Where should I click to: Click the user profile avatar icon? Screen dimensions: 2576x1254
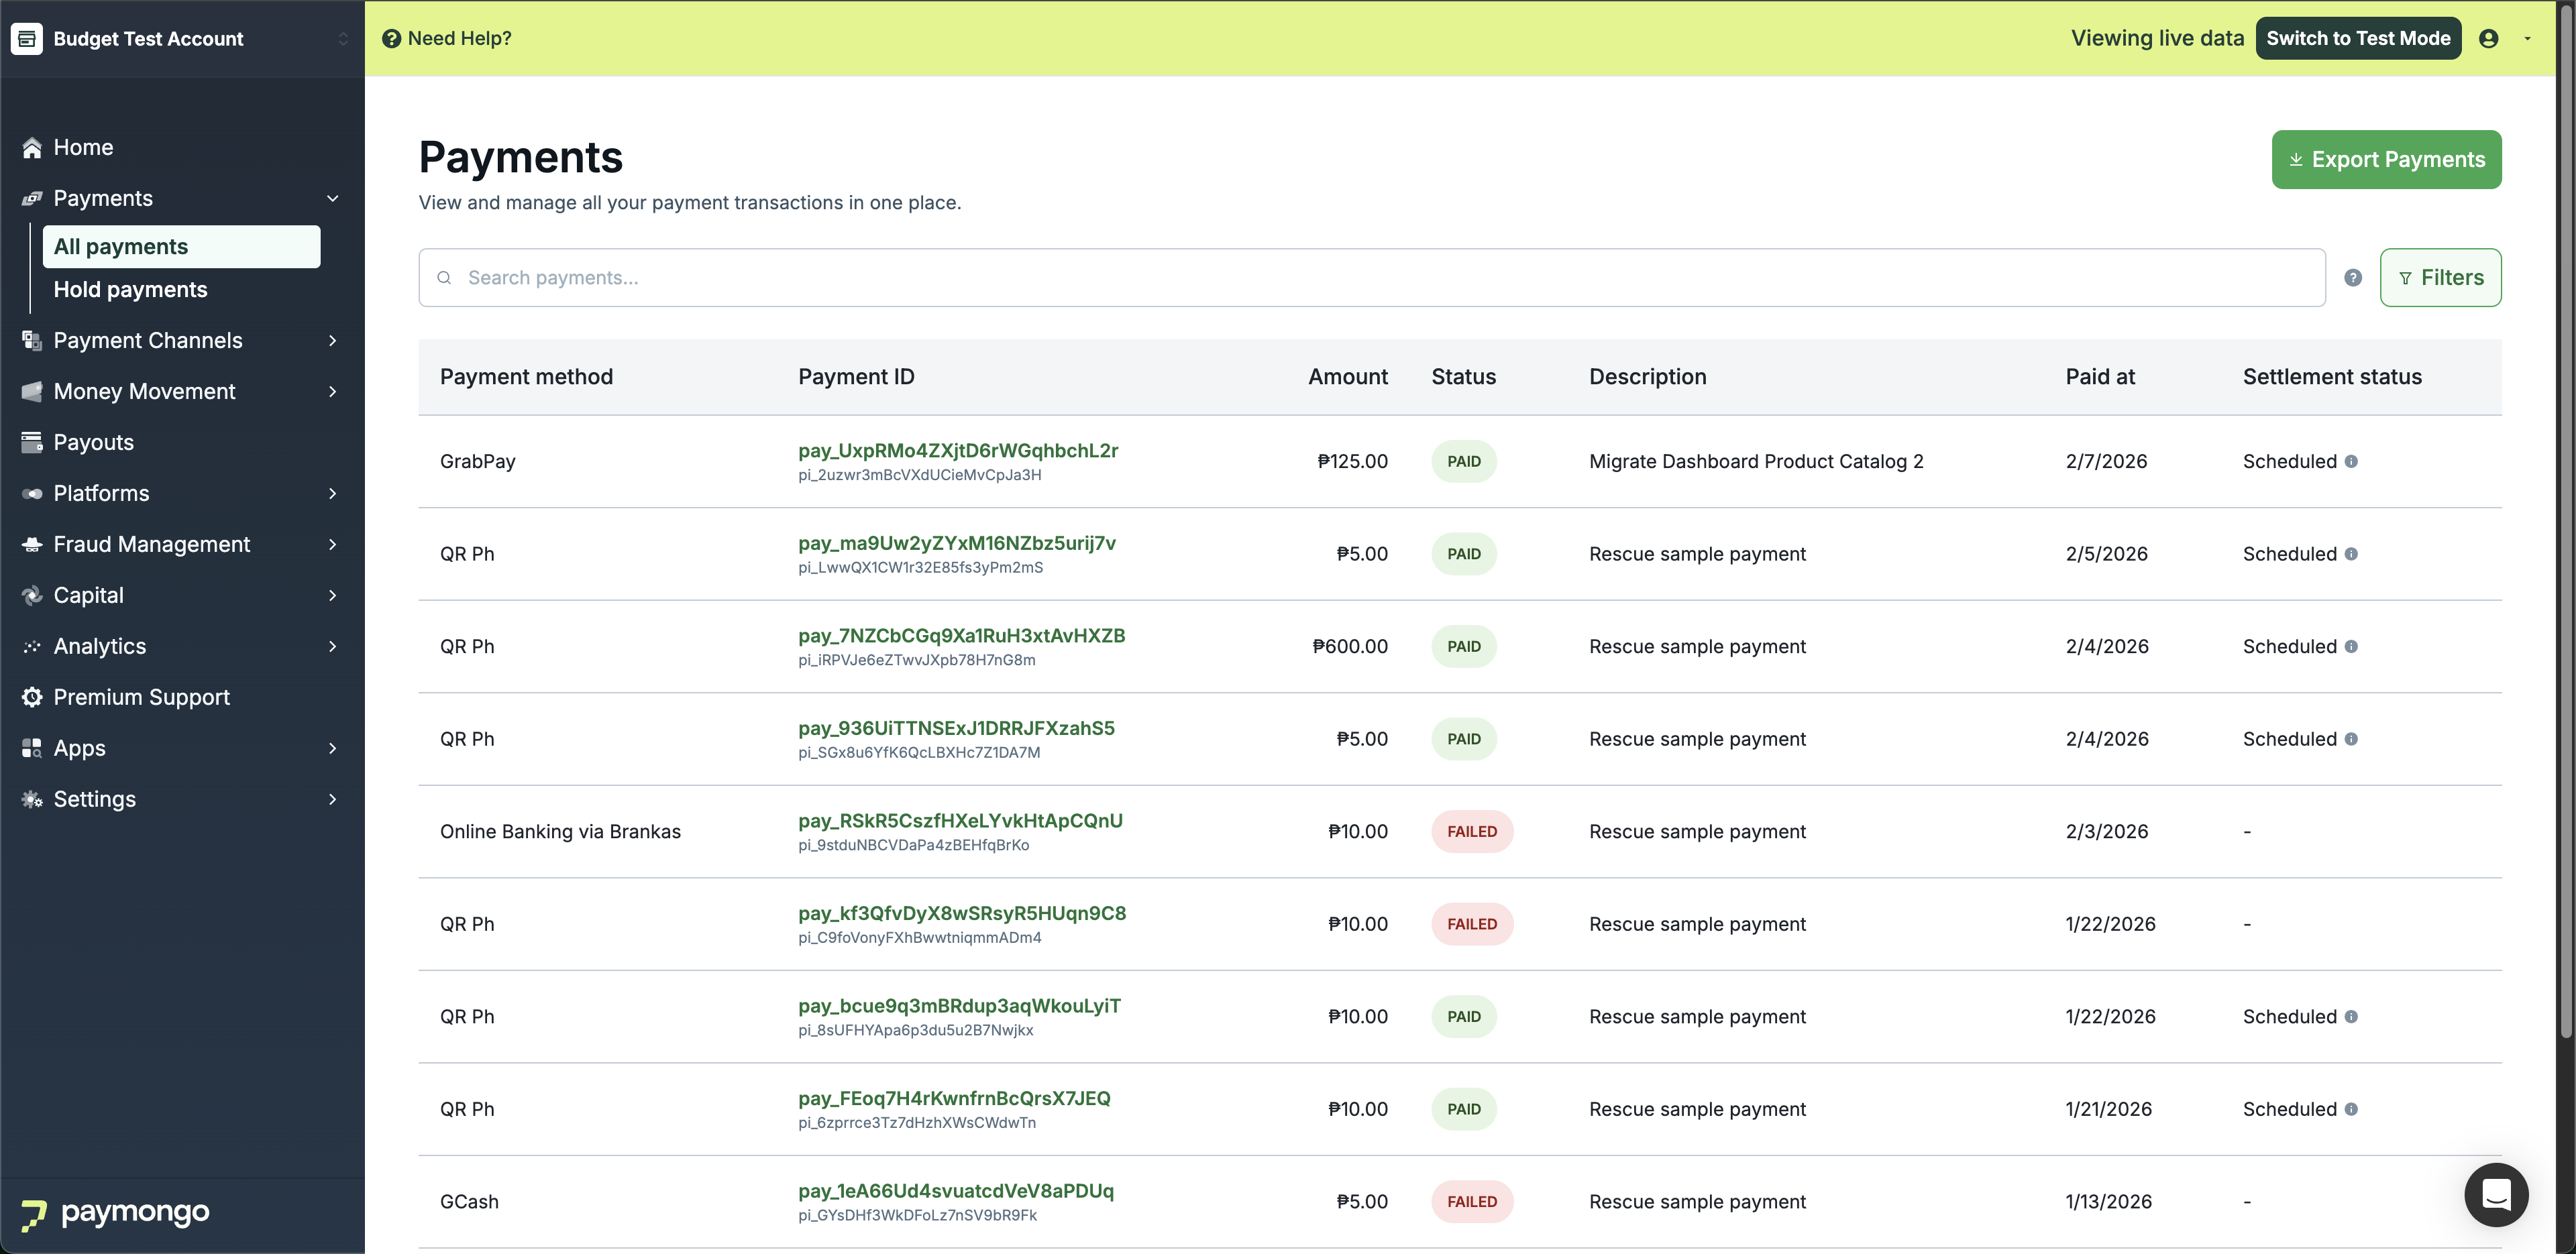pyautogui.click(x=2488, y=38)
